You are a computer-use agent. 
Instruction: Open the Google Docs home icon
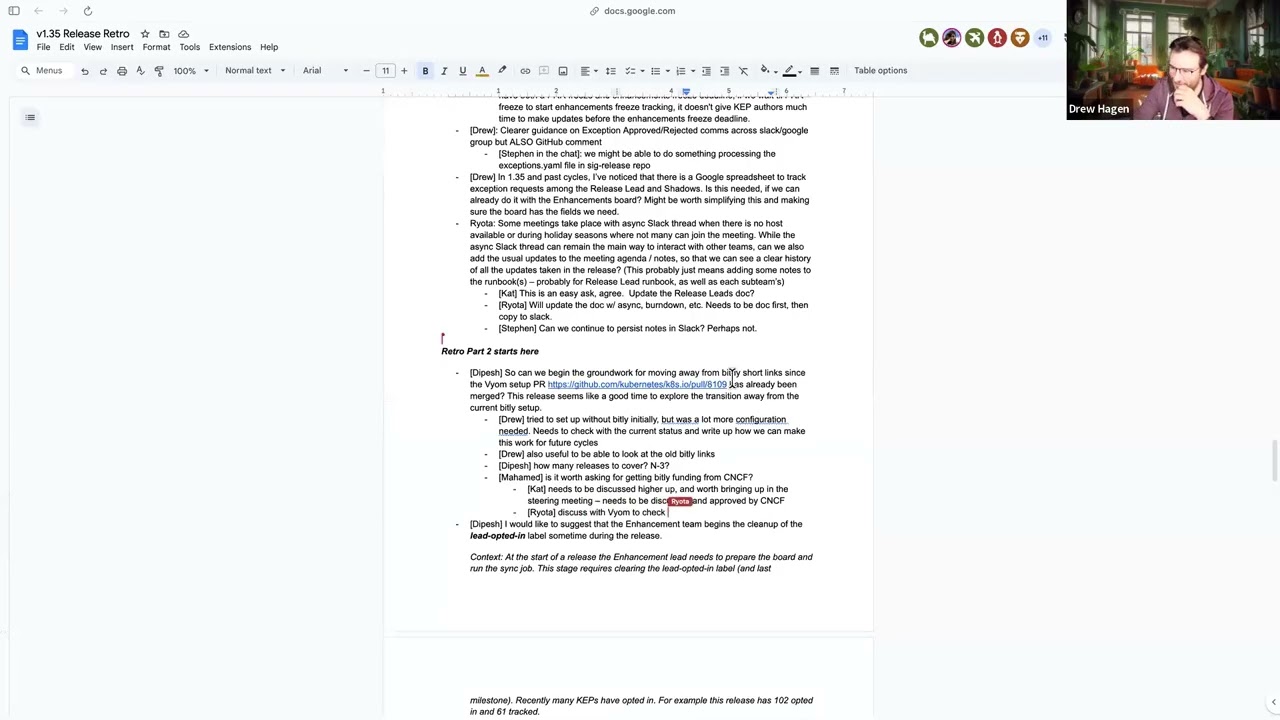point(20,40)
